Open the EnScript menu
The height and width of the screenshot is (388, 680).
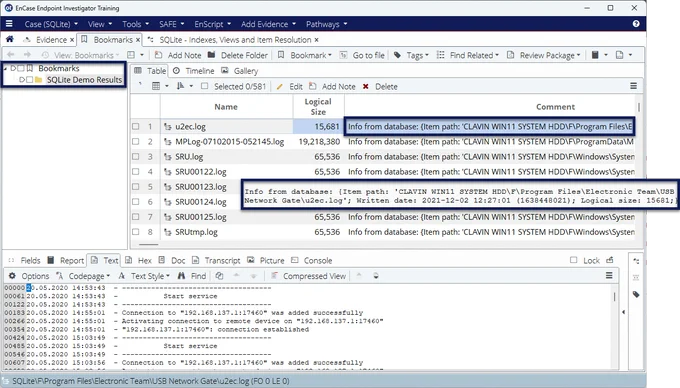212,24
